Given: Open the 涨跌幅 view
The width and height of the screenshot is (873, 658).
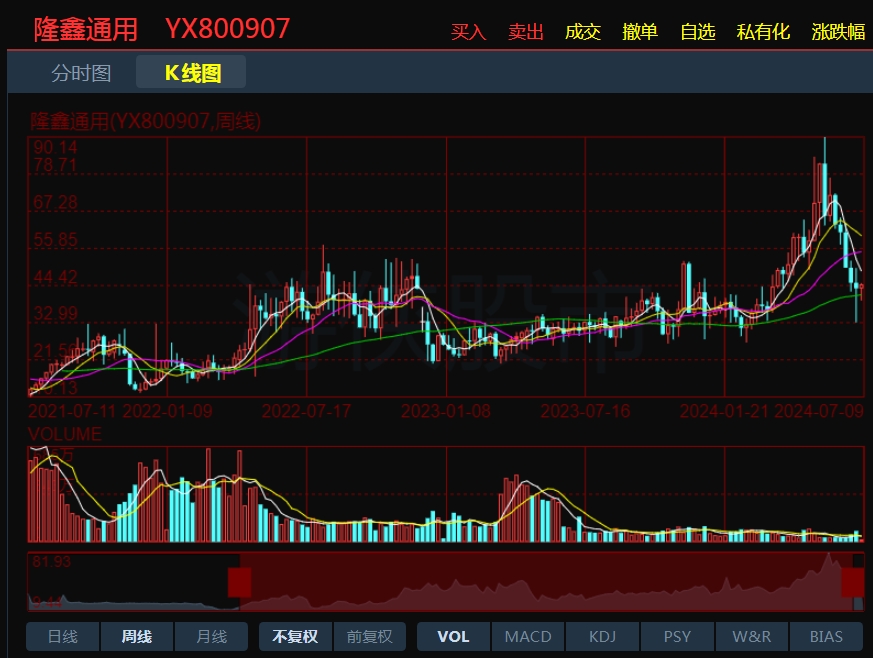Looking at the screenshot, I should [838, 32].
